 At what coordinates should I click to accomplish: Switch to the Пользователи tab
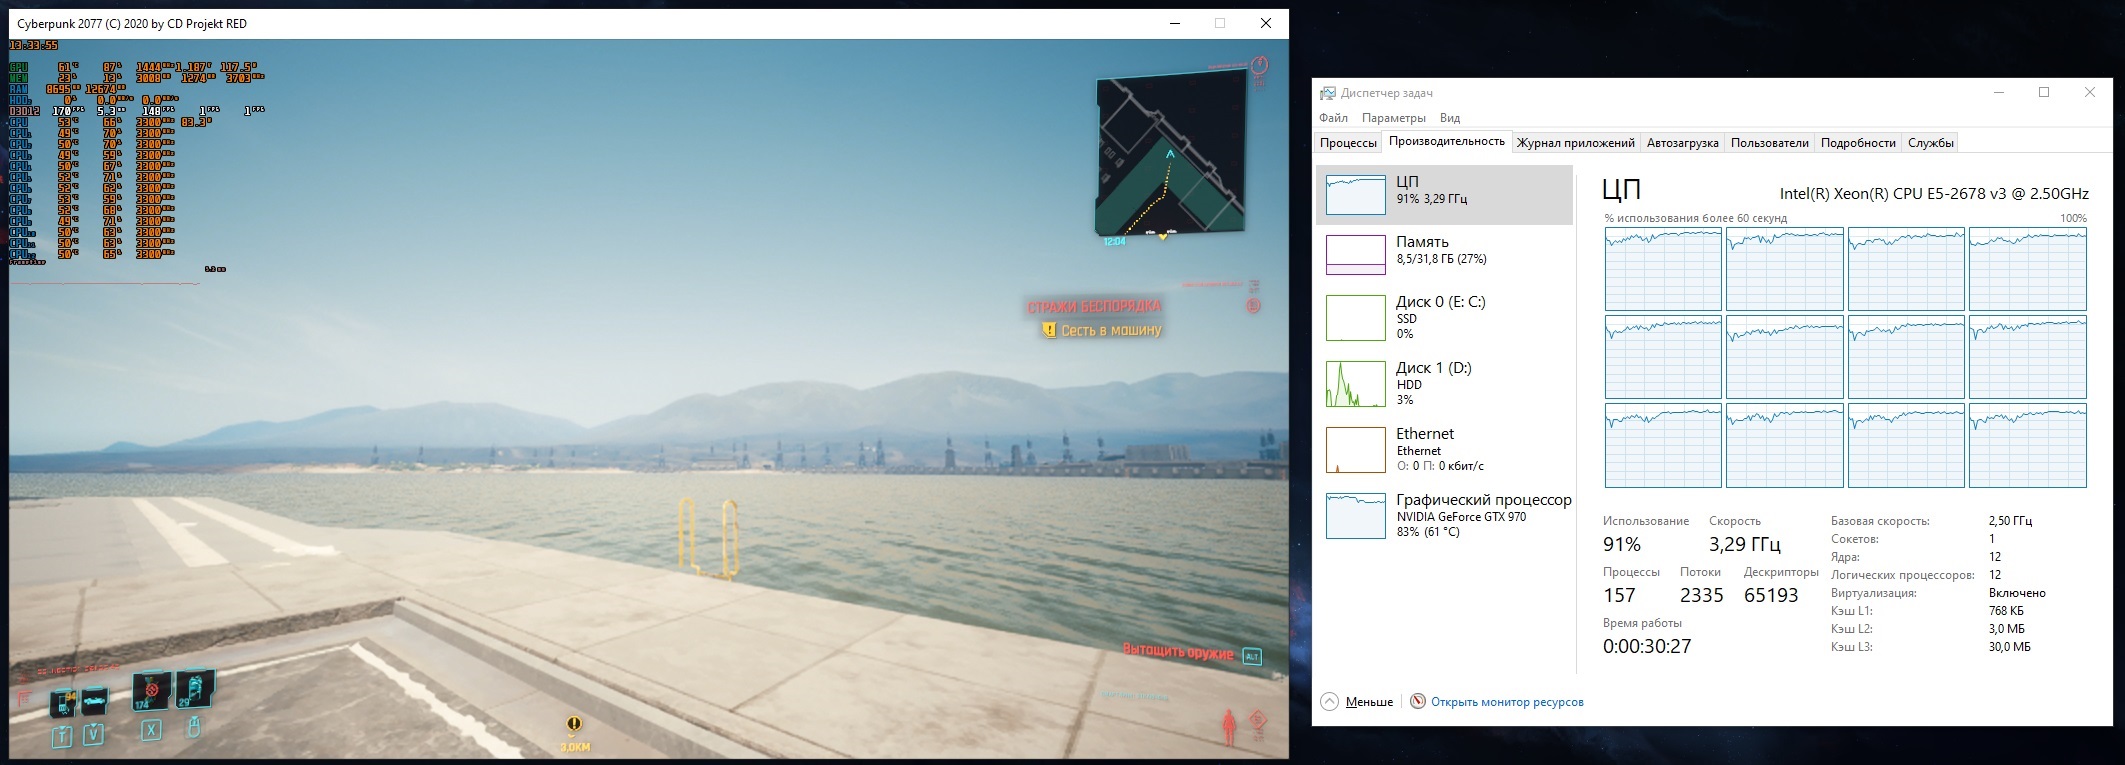1770,143
